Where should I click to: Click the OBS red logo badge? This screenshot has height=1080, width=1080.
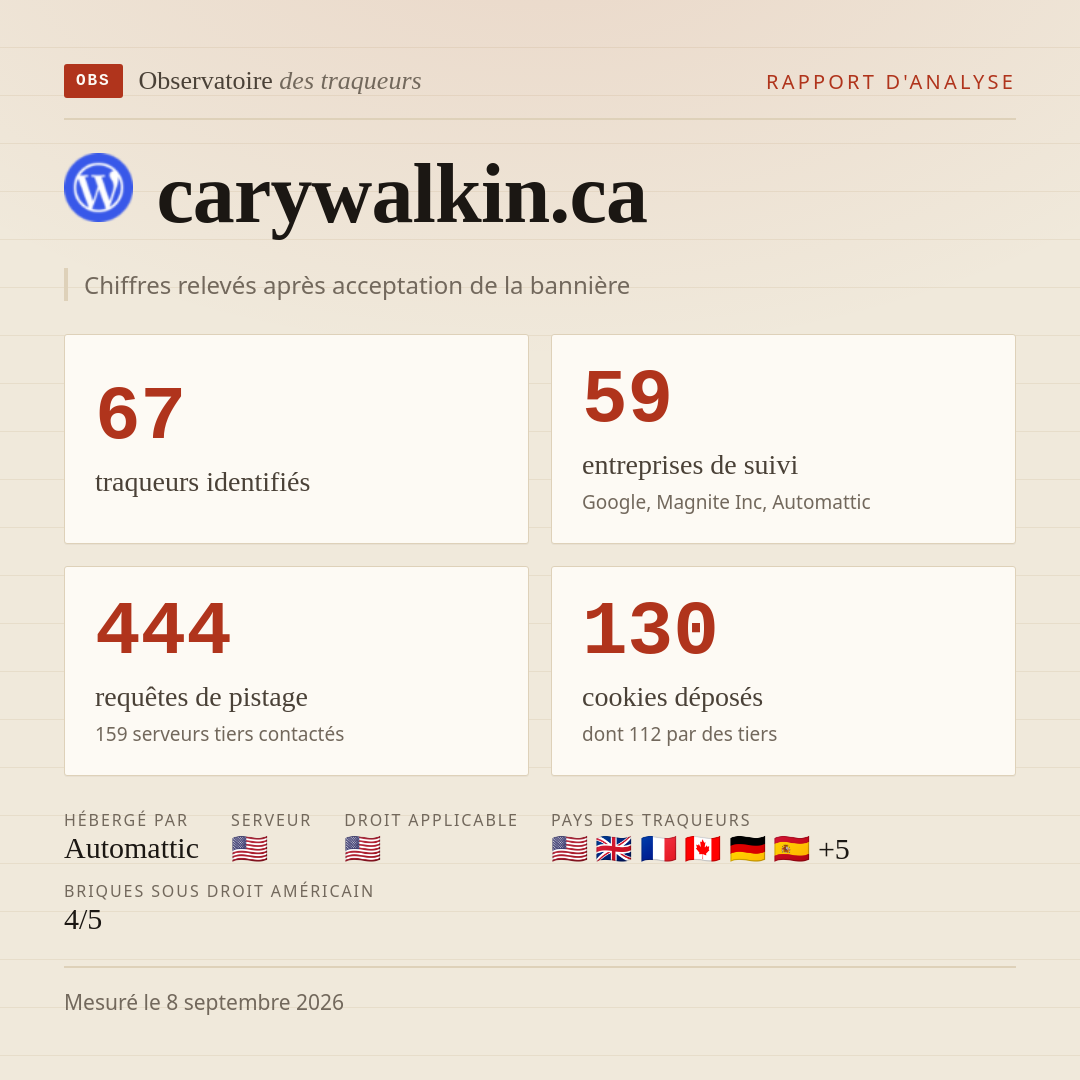[93, 81]
